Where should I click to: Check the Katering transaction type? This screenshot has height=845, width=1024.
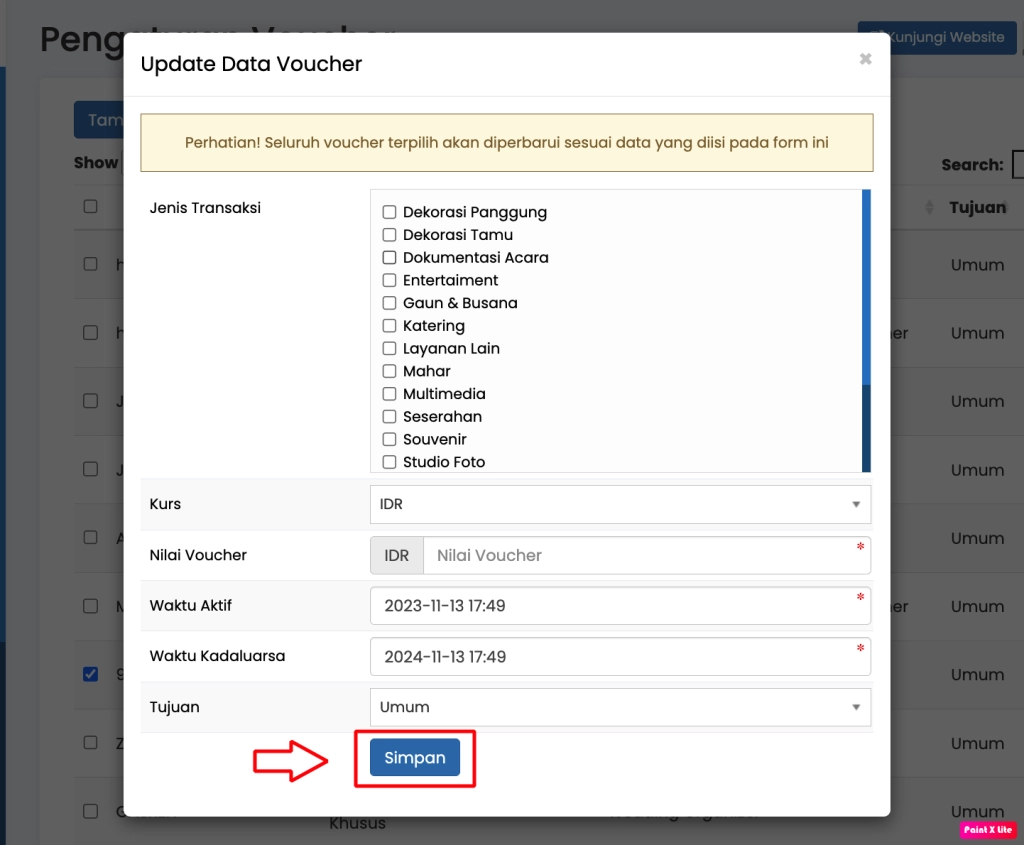click(x=389, y=325)
